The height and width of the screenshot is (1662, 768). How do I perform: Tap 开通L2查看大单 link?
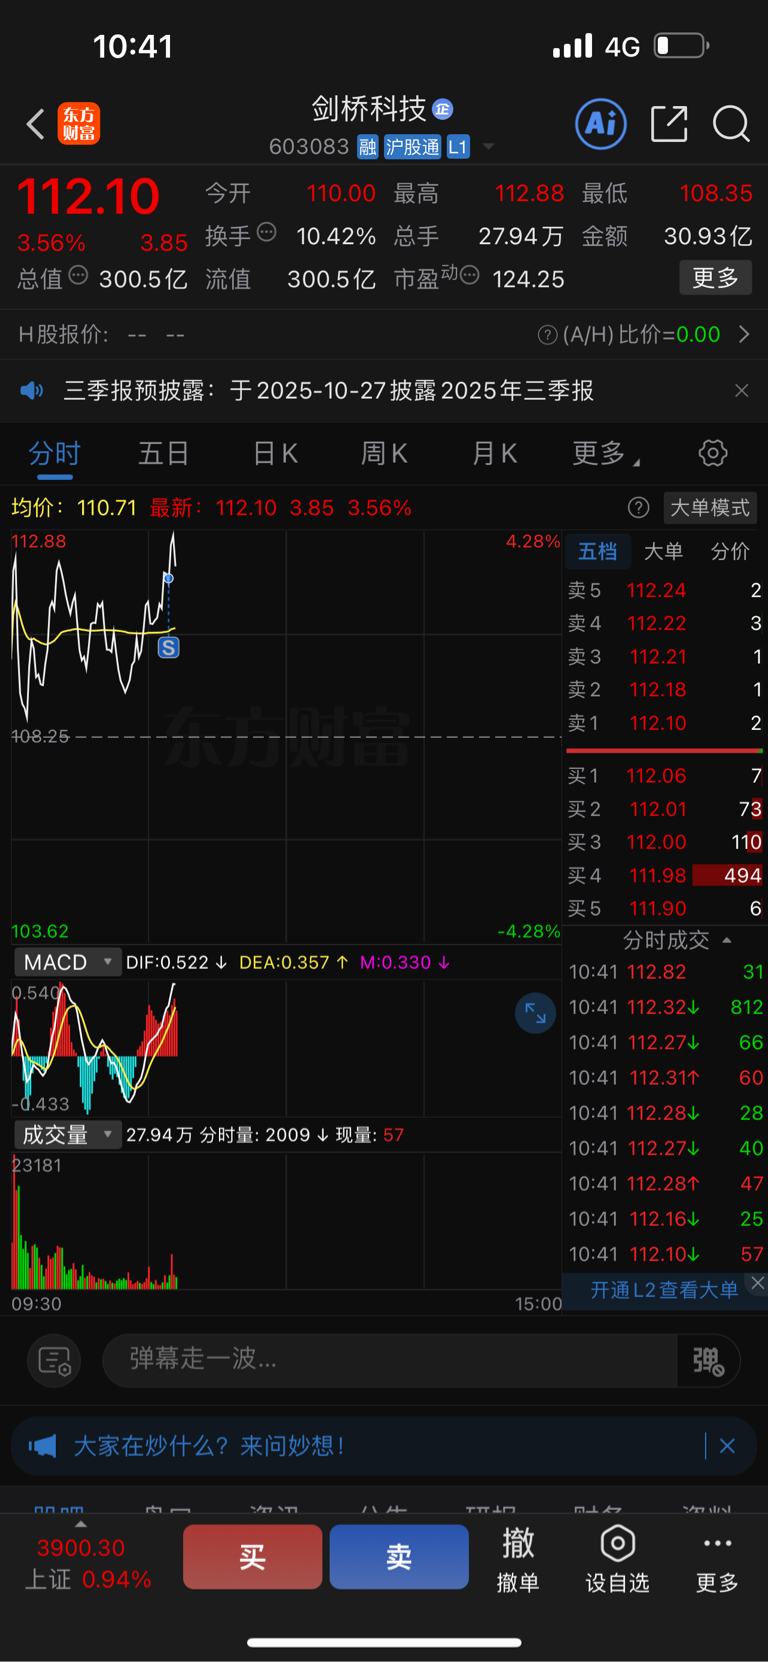coord(663,1290)
